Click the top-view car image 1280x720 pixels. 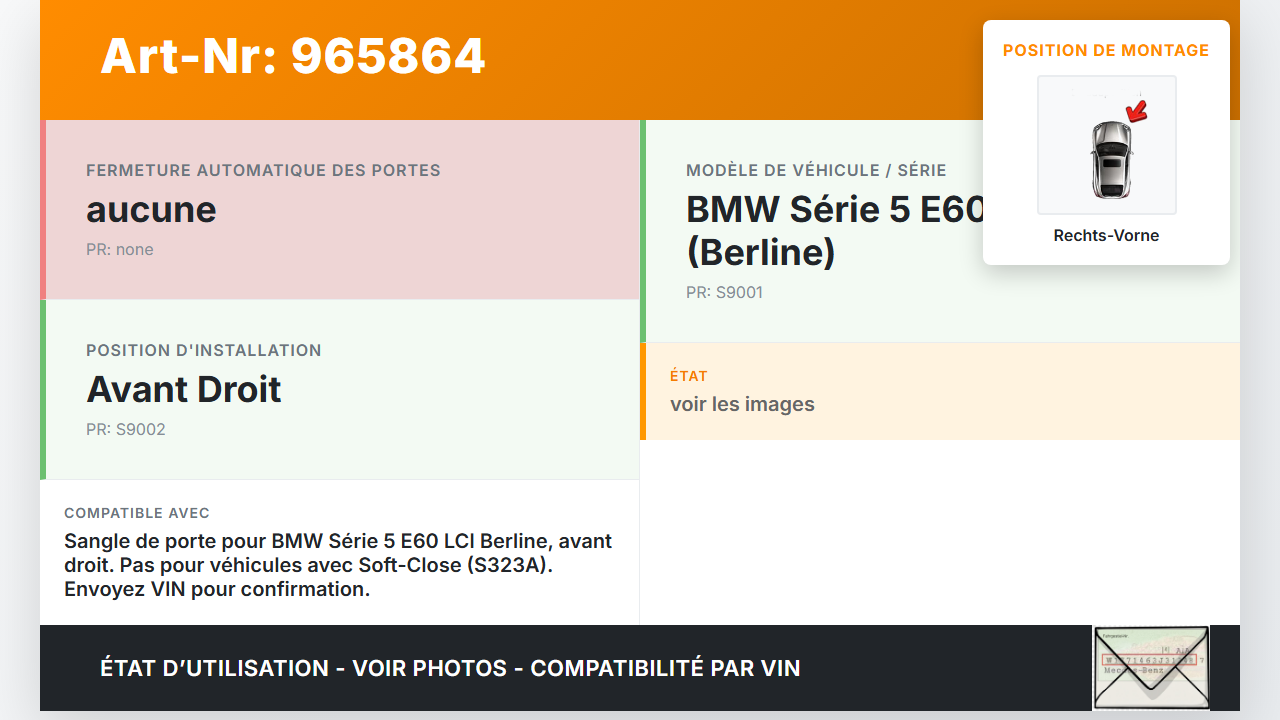(x=1110, y=158)
